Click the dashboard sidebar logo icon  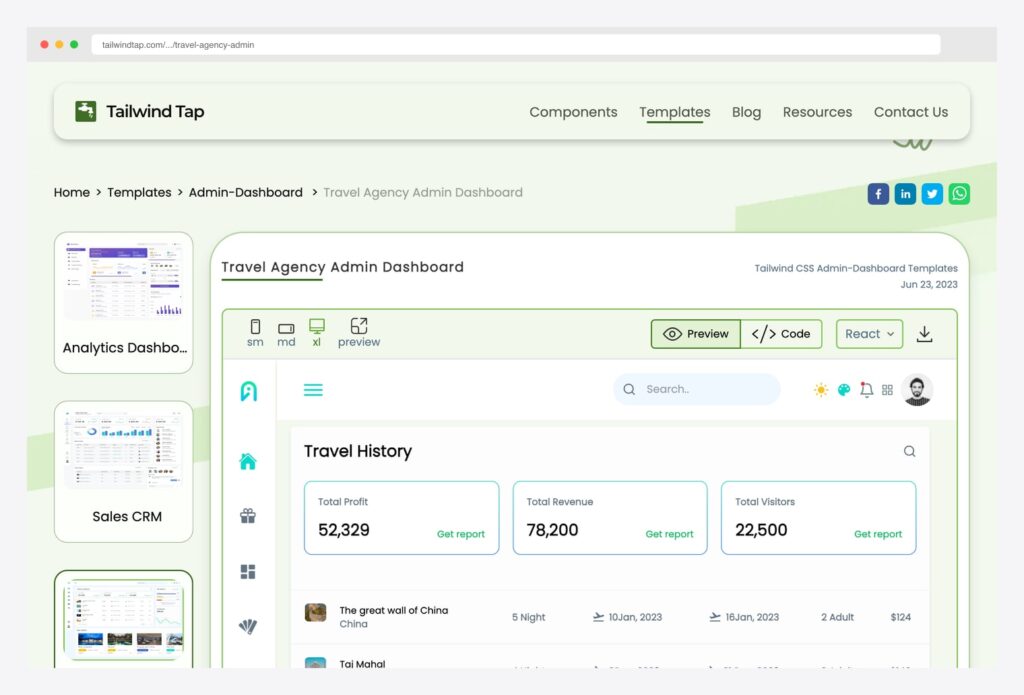click(x=249, y=391)
